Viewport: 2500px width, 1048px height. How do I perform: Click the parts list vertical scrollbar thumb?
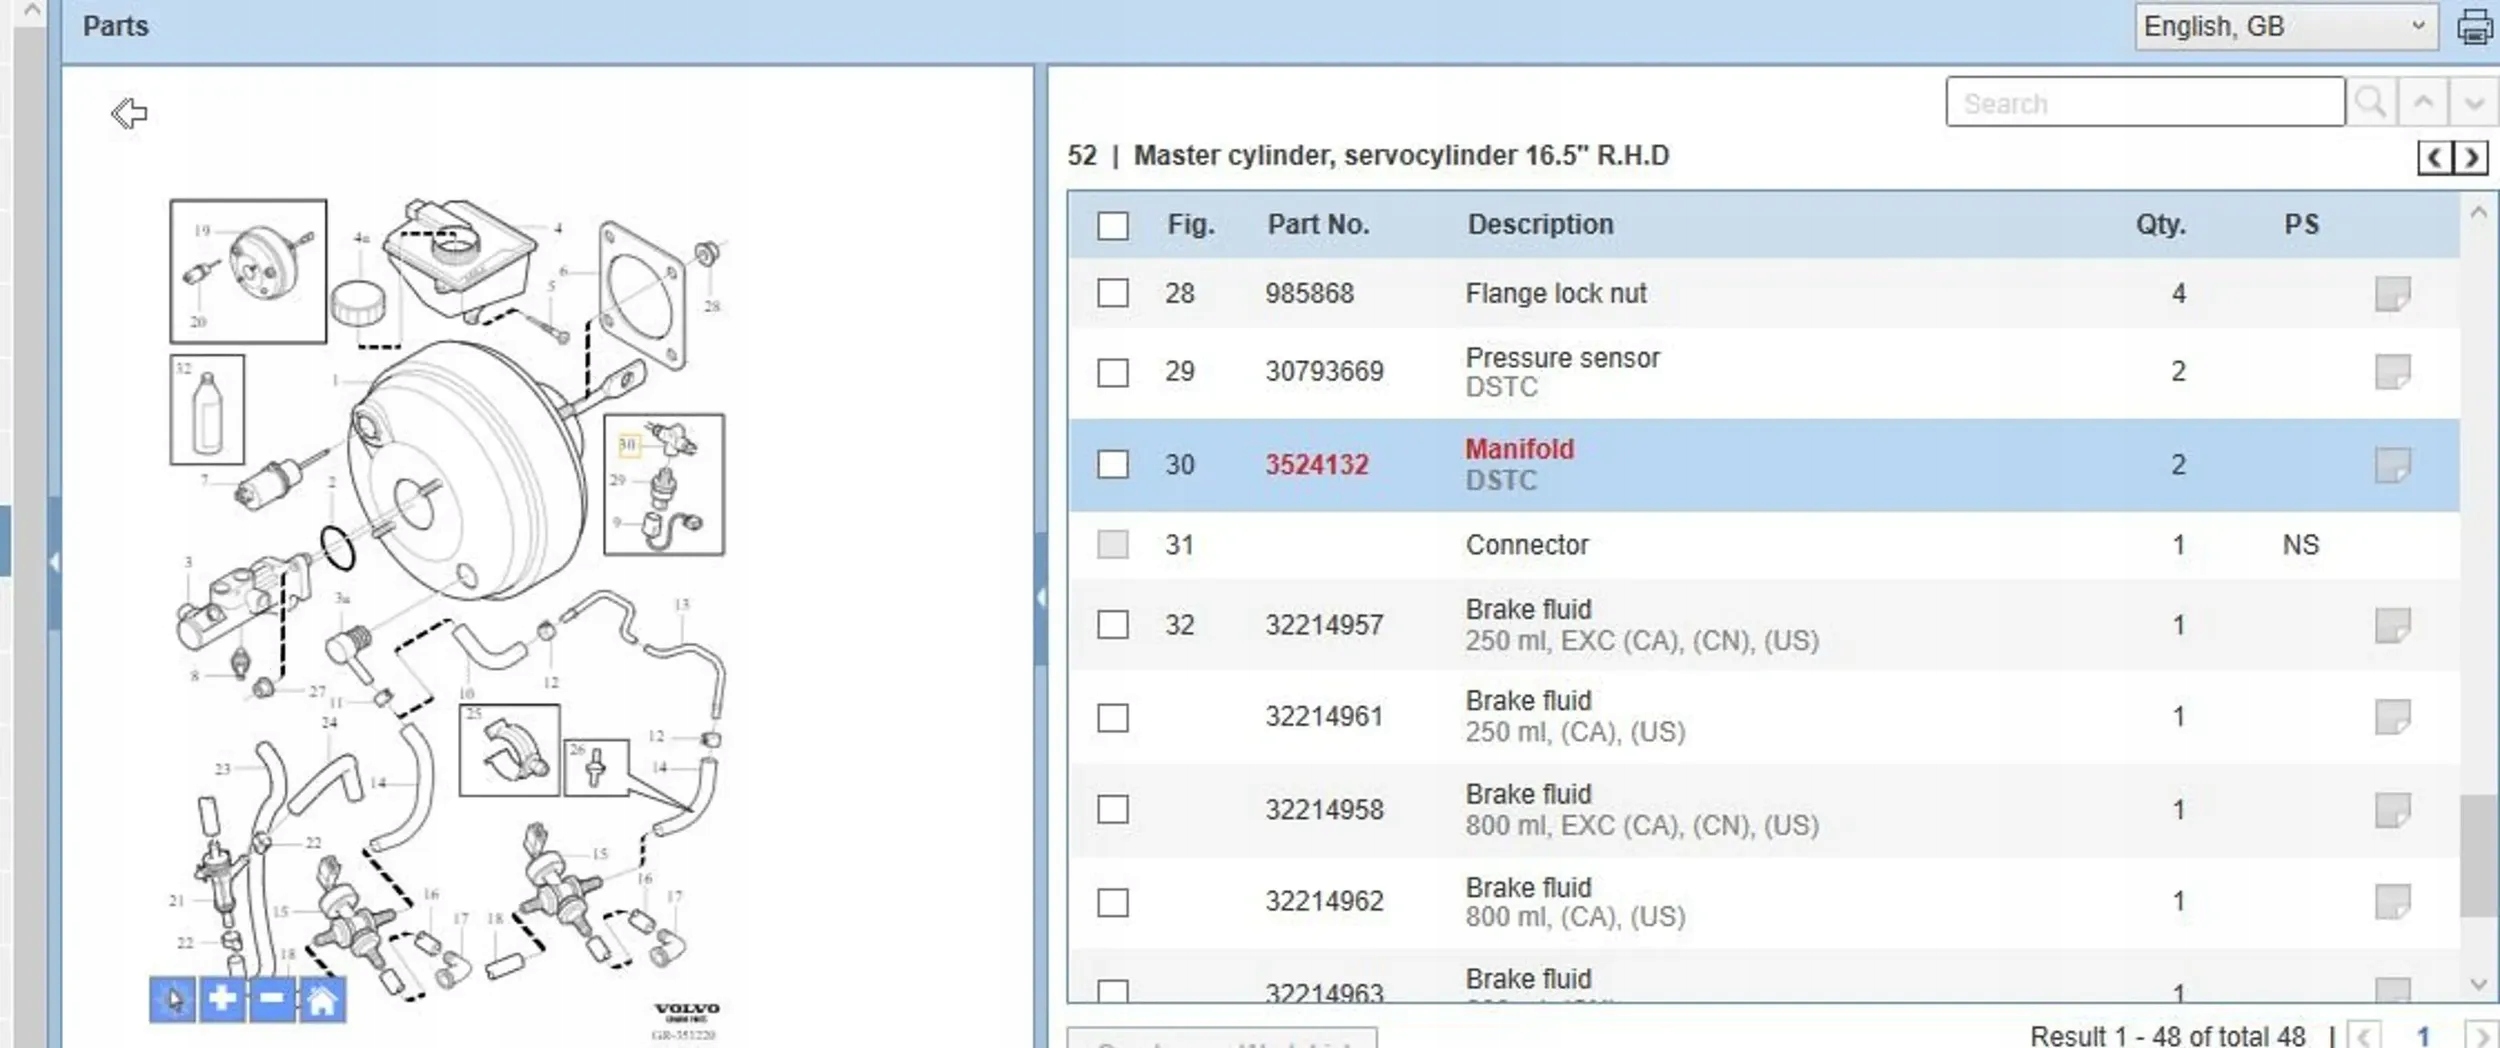2478,855
